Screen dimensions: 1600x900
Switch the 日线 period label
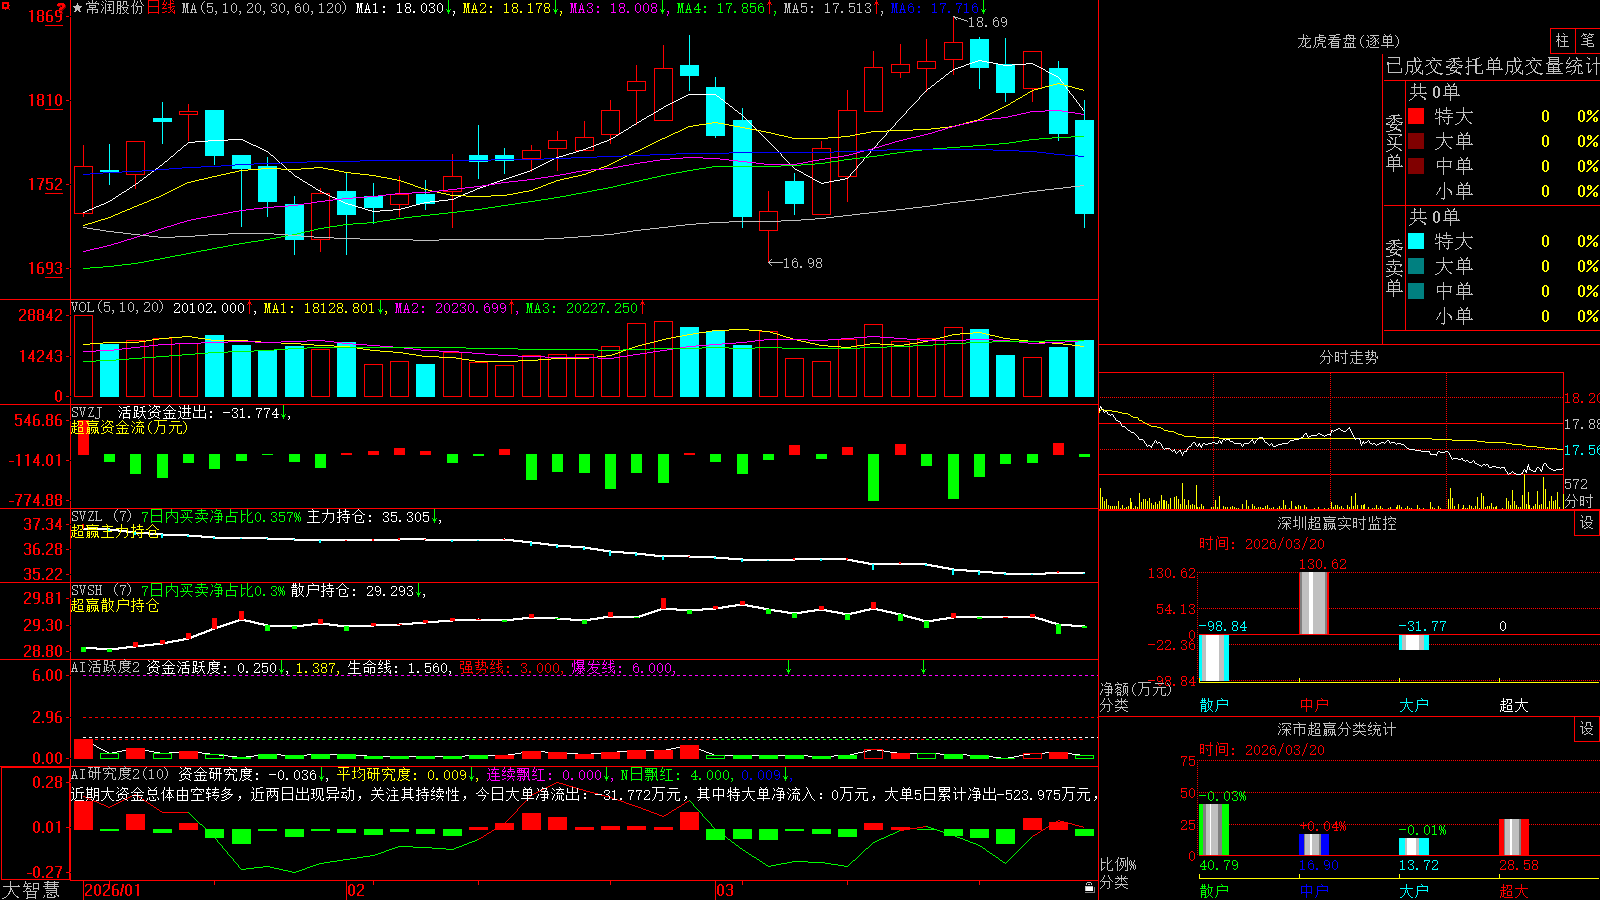coord(161,8)
